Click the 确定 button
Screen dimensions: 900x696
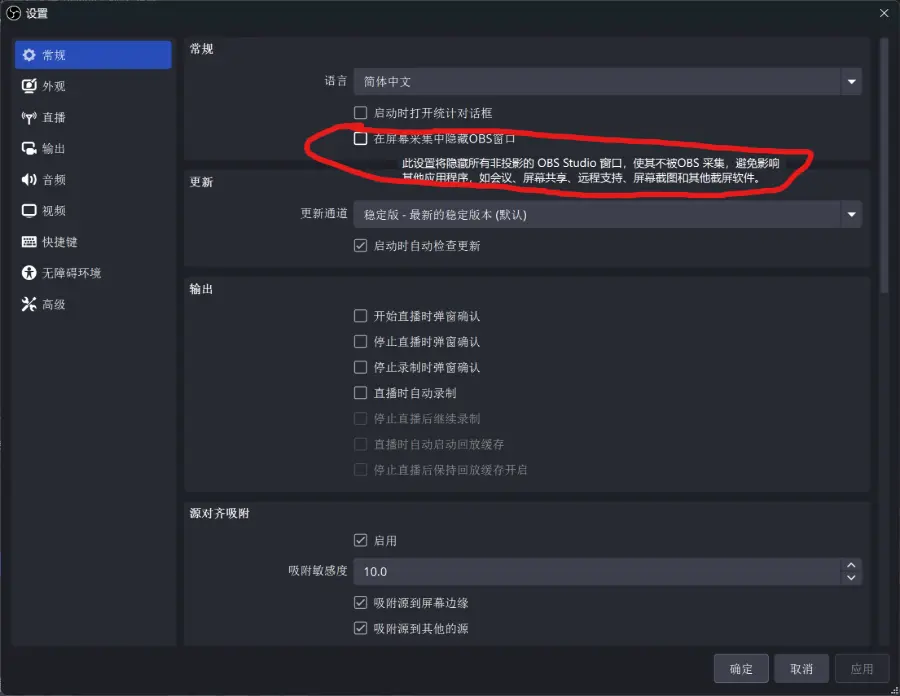click(741, 668)
